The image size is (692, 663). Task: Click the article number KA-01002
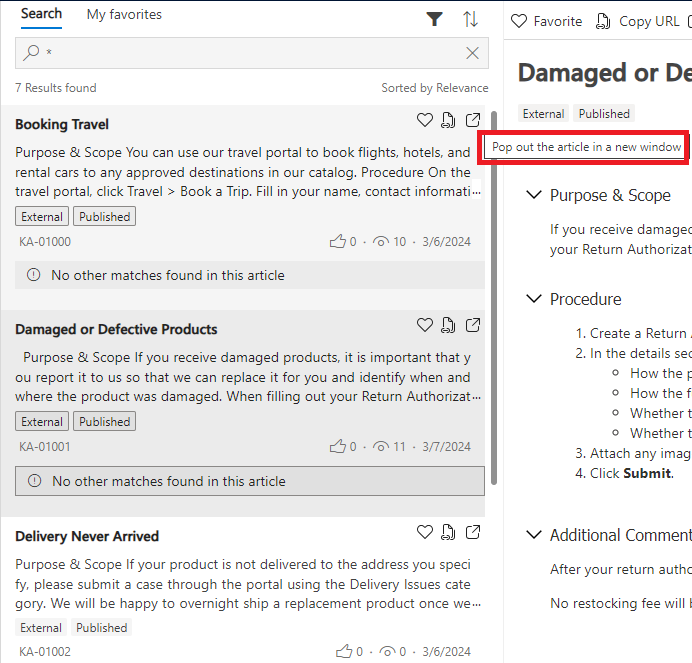(x=45, y=652)
